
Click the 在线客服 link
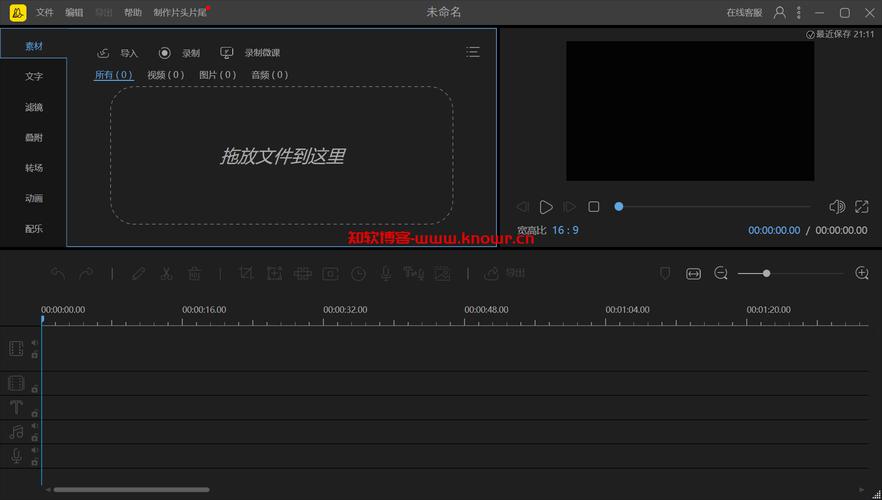click(744, 13)
